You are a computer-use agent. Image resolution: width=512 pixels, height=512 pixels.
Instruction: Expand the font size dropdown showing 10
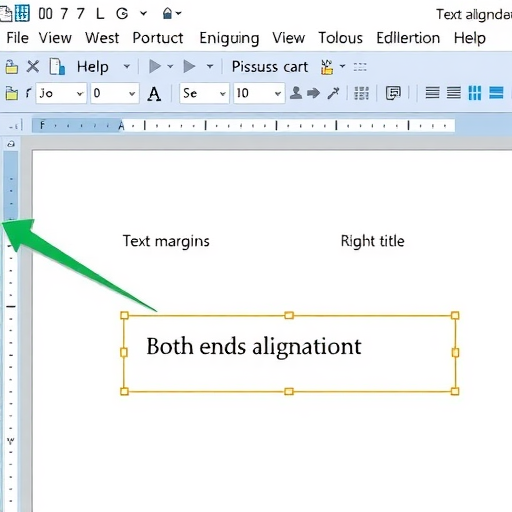(x=259, y=93)
